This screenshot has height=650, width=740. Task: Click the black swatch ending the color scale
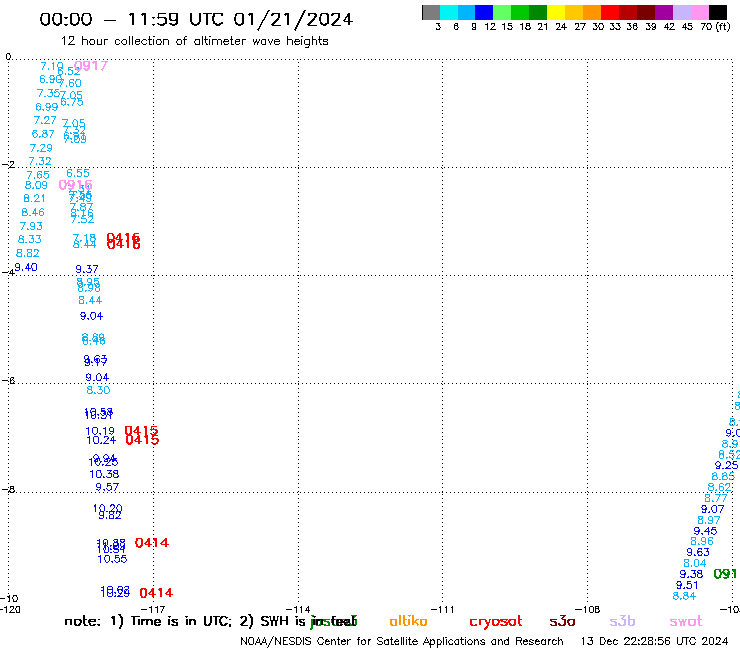[718, 12]
